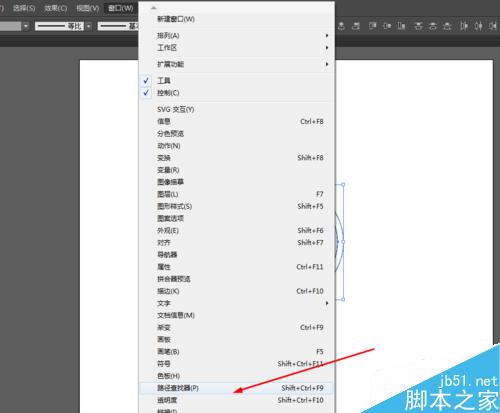Open the 外观(E) appearance panel

point(236,230)
